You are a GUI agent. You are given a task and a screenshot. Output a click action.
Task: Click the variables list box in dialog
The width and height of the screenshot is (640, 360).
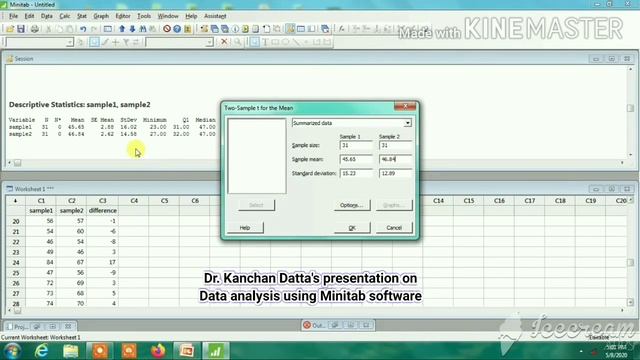[x=257, y=156]
